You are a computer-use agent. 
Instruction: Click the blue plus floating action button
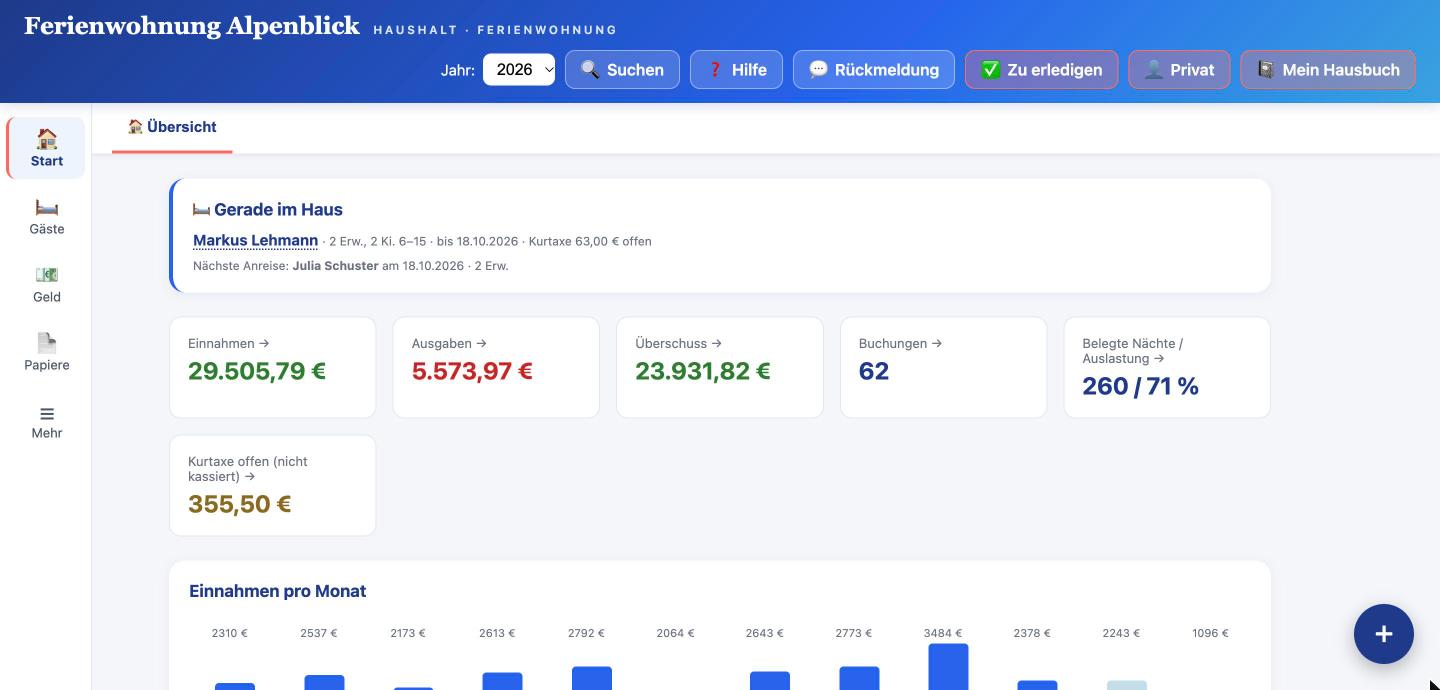tap(1383, 634)
